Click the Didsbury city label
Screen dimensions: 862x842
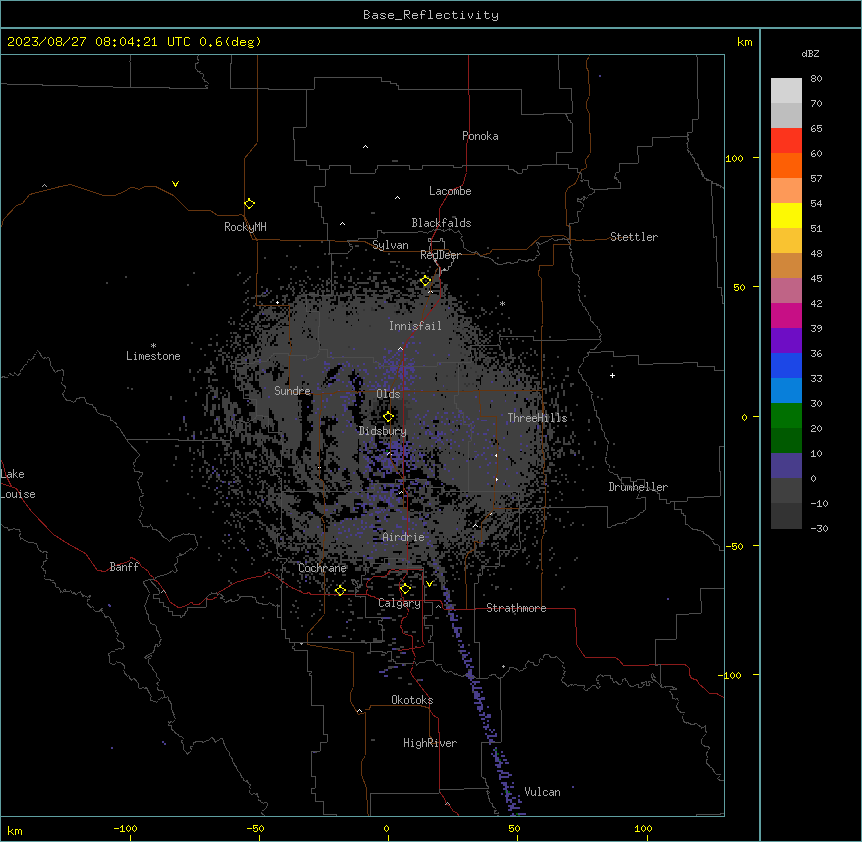point(383,431)
